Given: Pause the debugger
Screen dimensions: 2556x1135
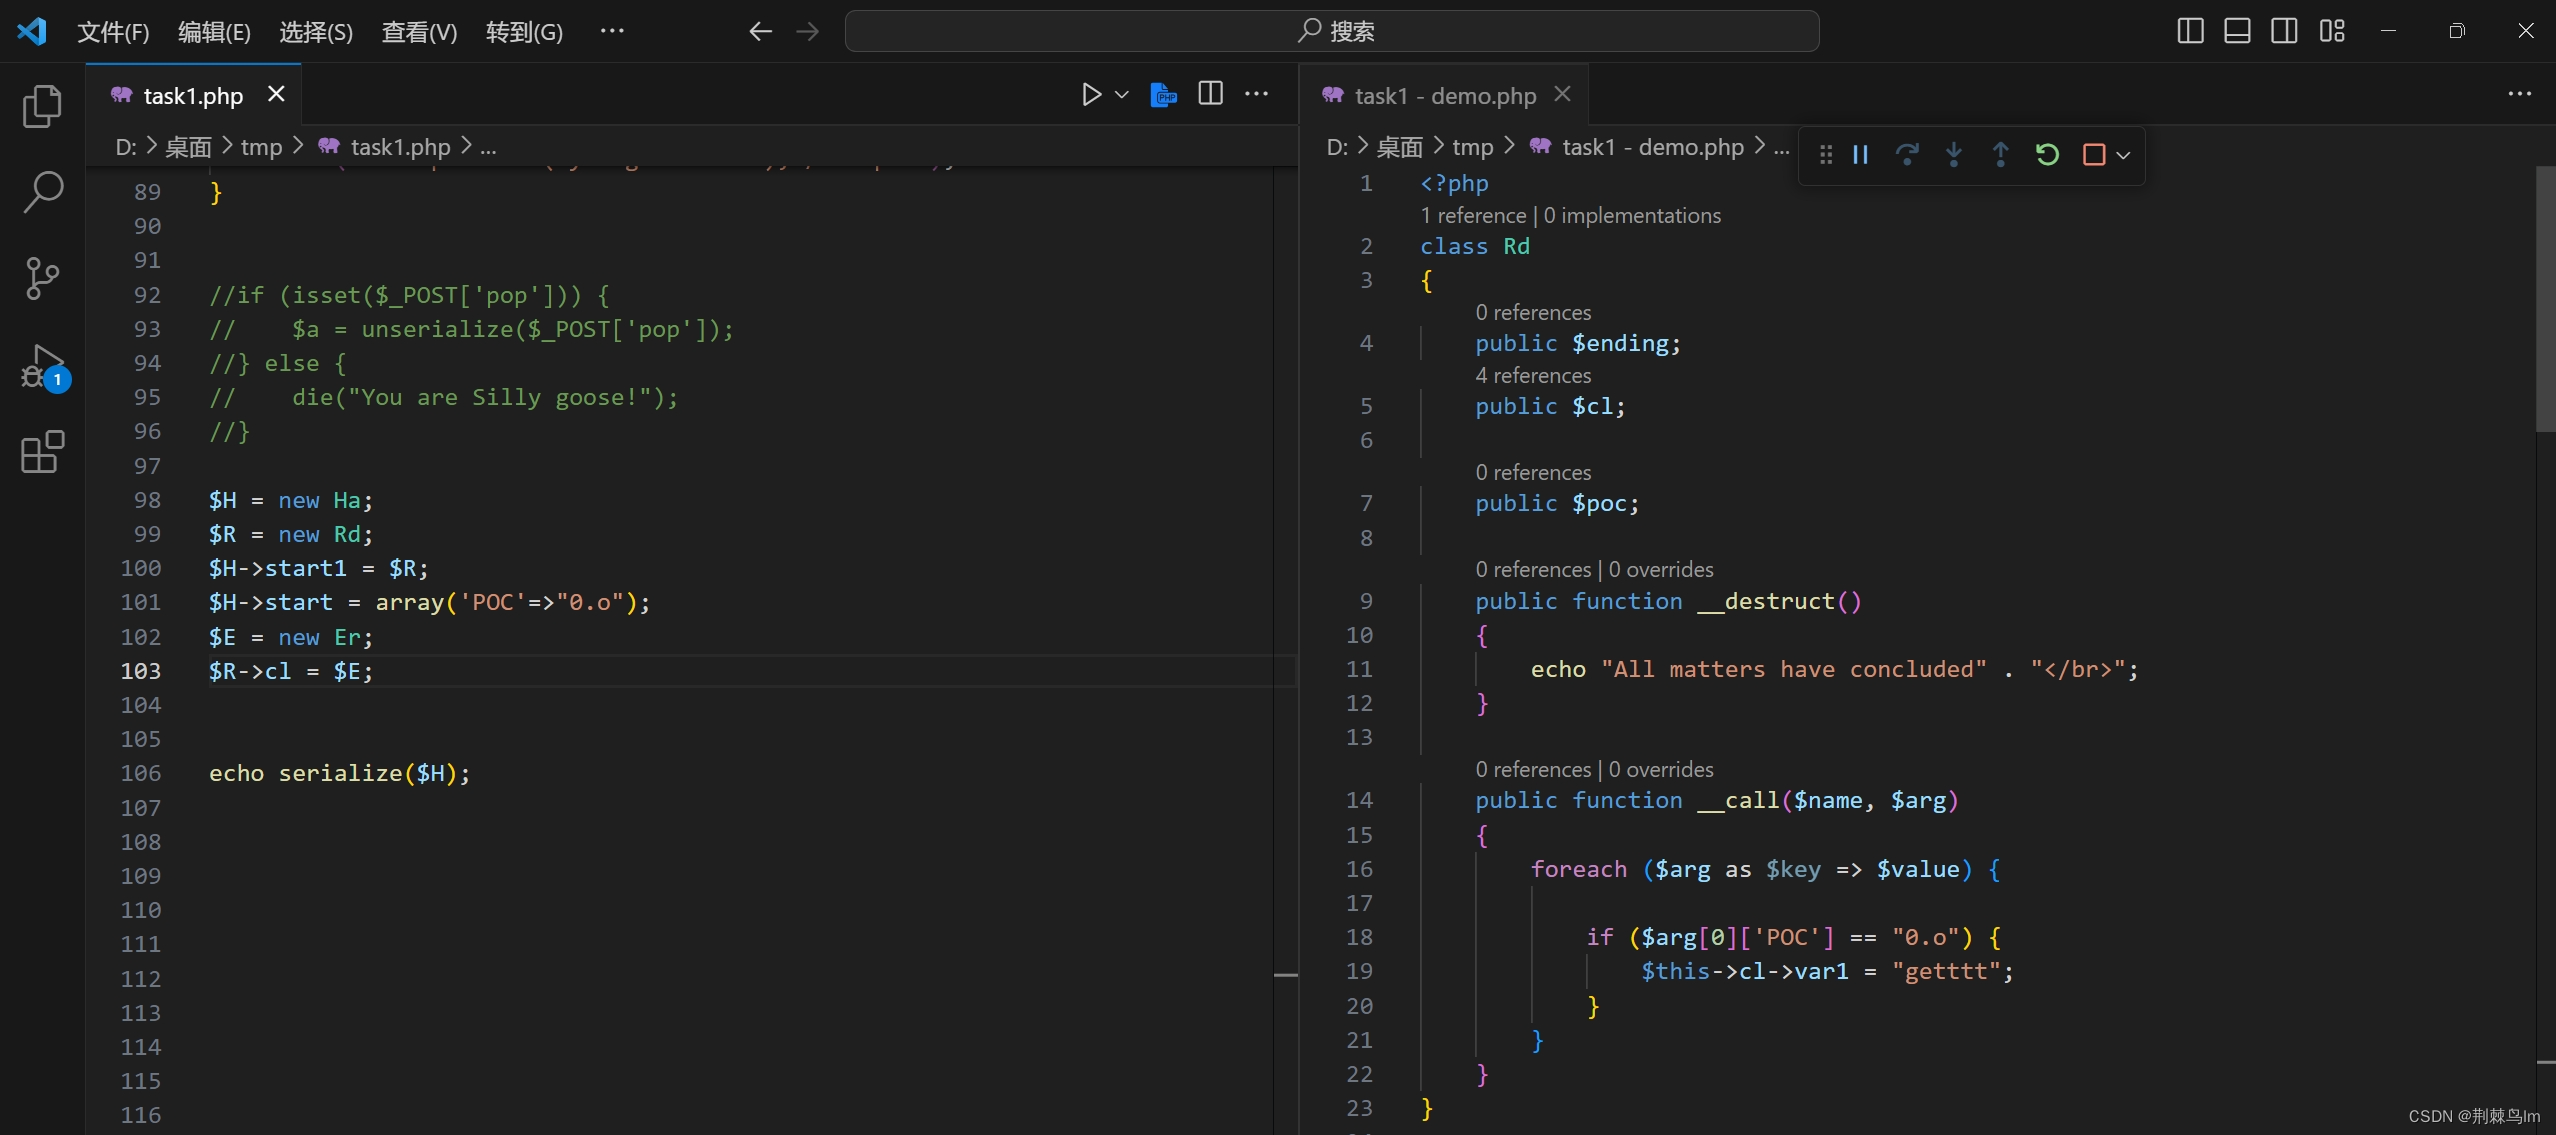Looking at the screenshot, I should 1860,155.
